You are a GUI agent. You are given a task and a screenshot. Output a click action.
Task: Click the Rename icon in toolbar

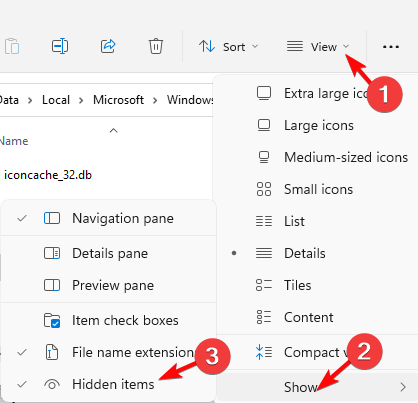[60, 46]
